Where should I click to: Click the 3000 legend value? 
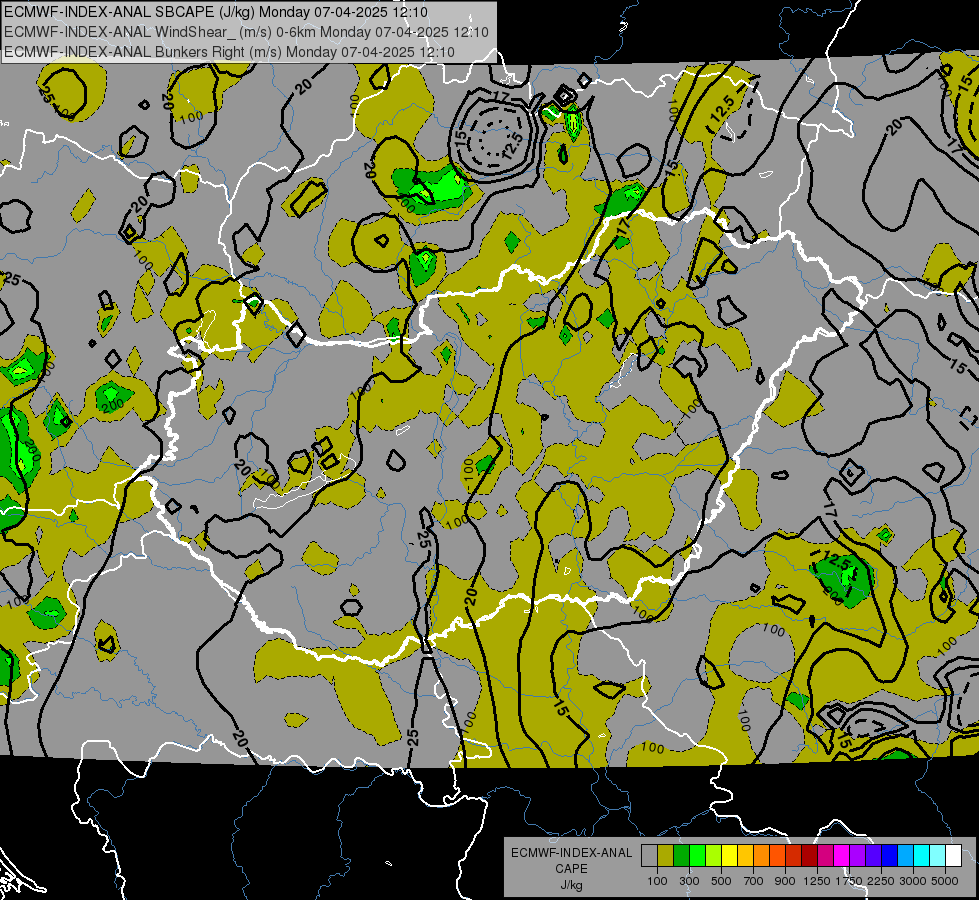(x=913, y=881)
